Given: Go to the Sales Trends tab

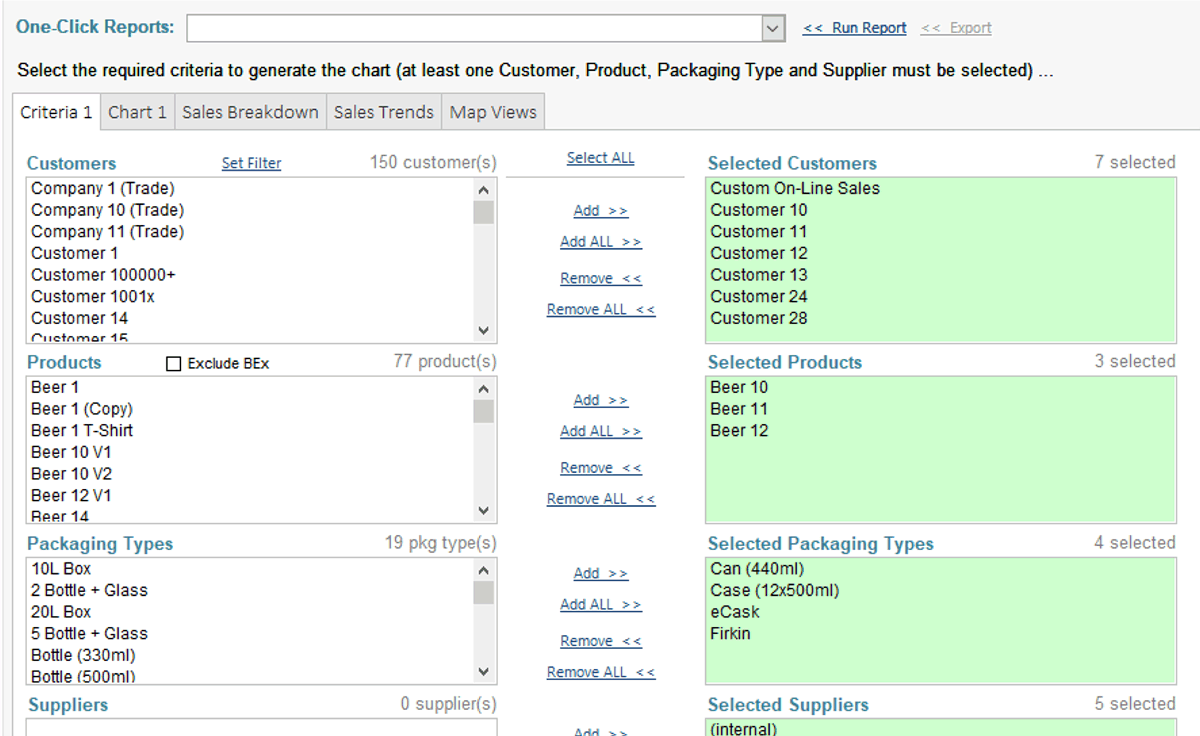Looking at the screenshot, I should coord(384,112).
